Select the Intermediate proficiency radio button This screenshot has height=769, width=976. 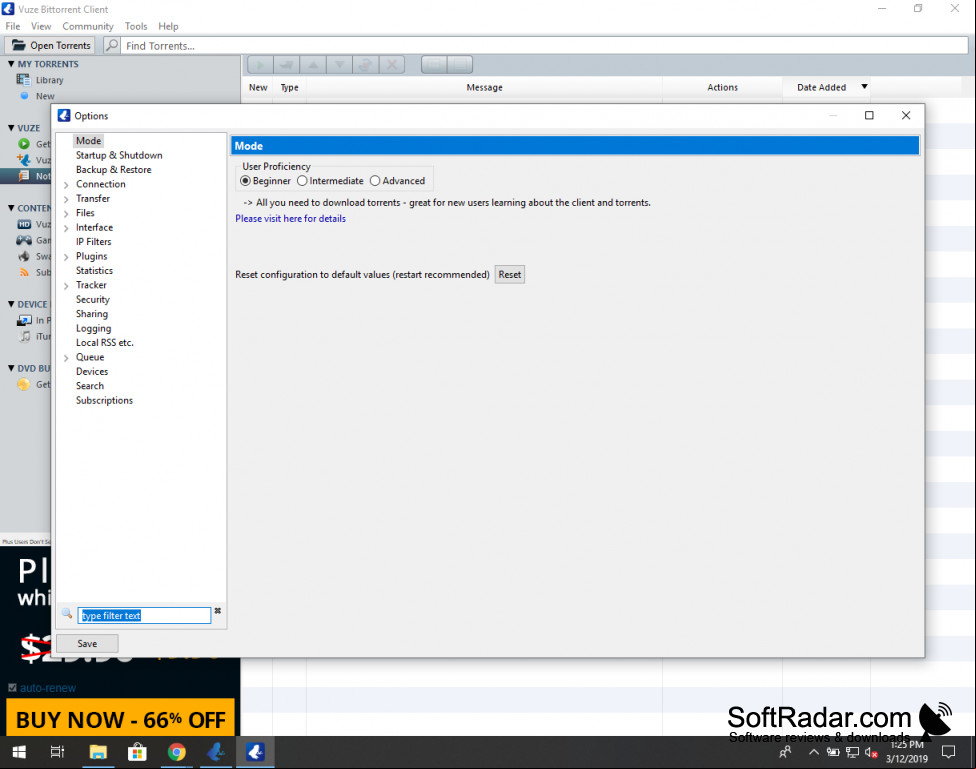pyautogui.click(x=302, y=181)
